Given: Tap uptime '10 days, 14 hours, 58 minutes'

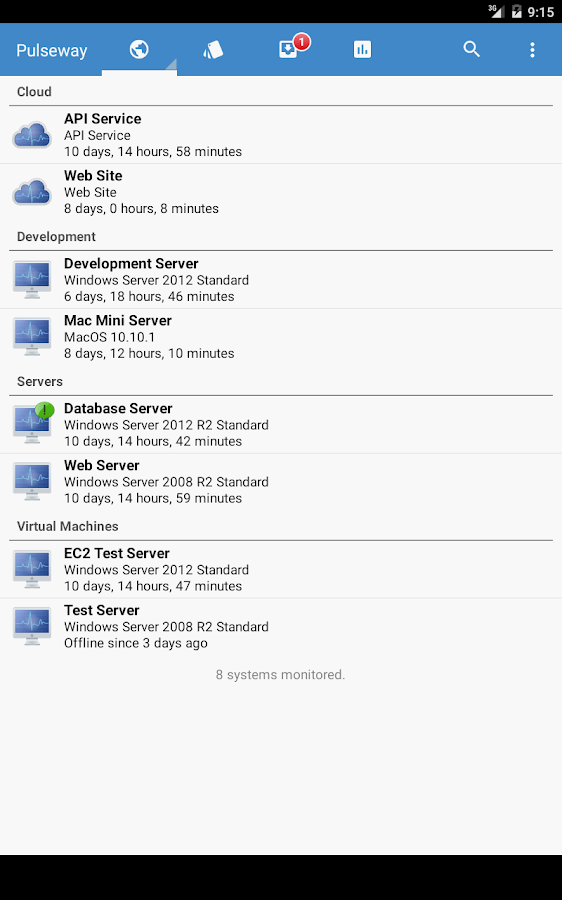Looking at the screenshot, I should point(153,152).
